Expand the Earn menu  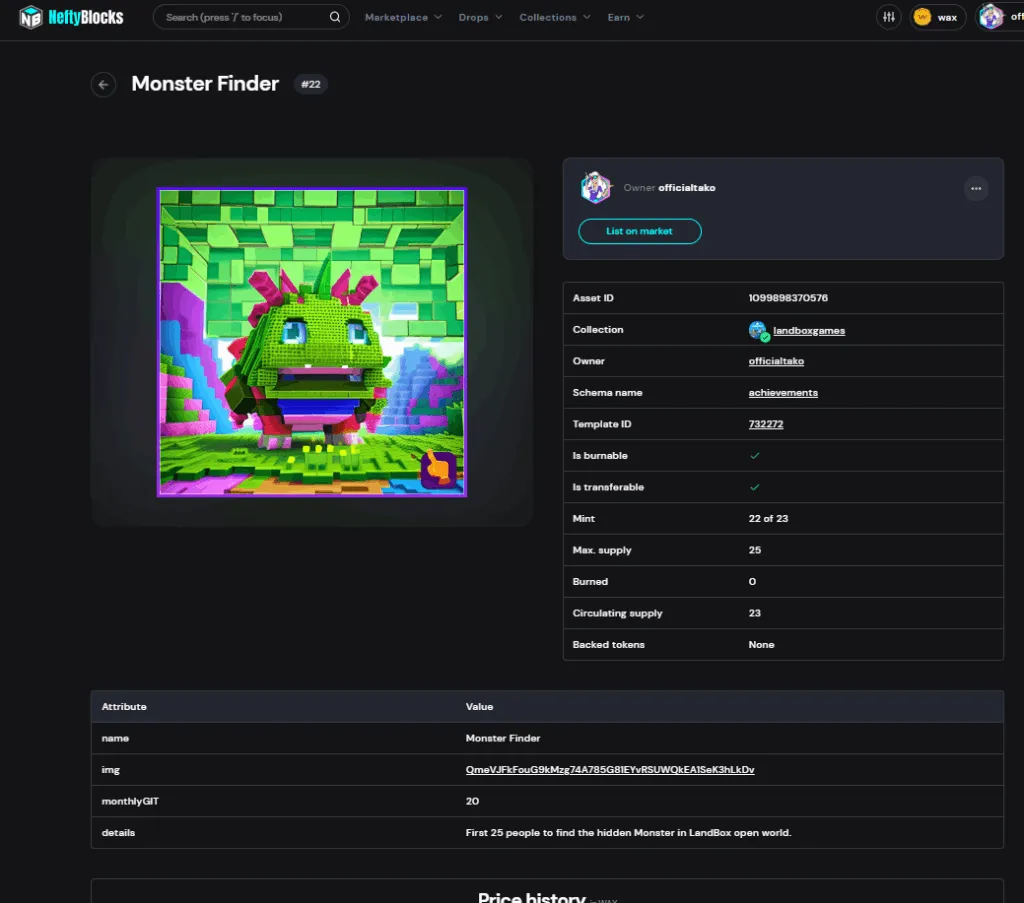click(625, 18)
